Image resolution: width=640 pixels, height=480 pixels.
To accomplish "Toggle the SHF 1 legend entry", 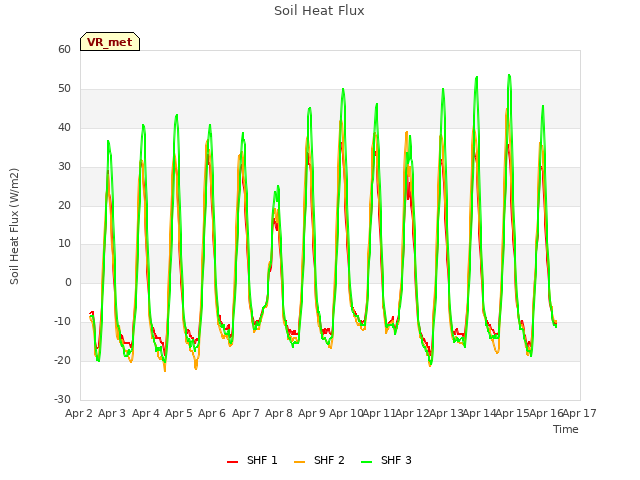I will 252,460.
